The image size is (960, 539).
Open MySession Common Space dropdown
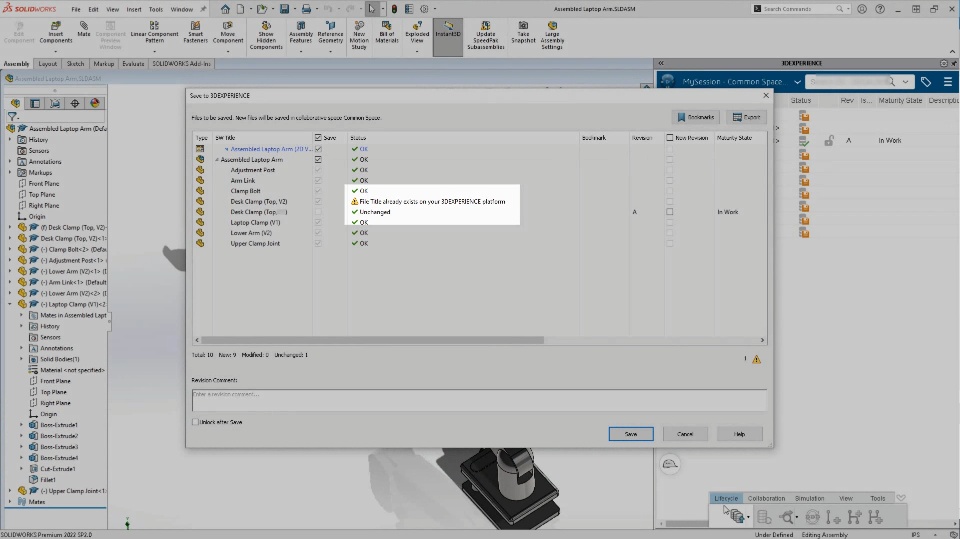[x=797, y=81]
